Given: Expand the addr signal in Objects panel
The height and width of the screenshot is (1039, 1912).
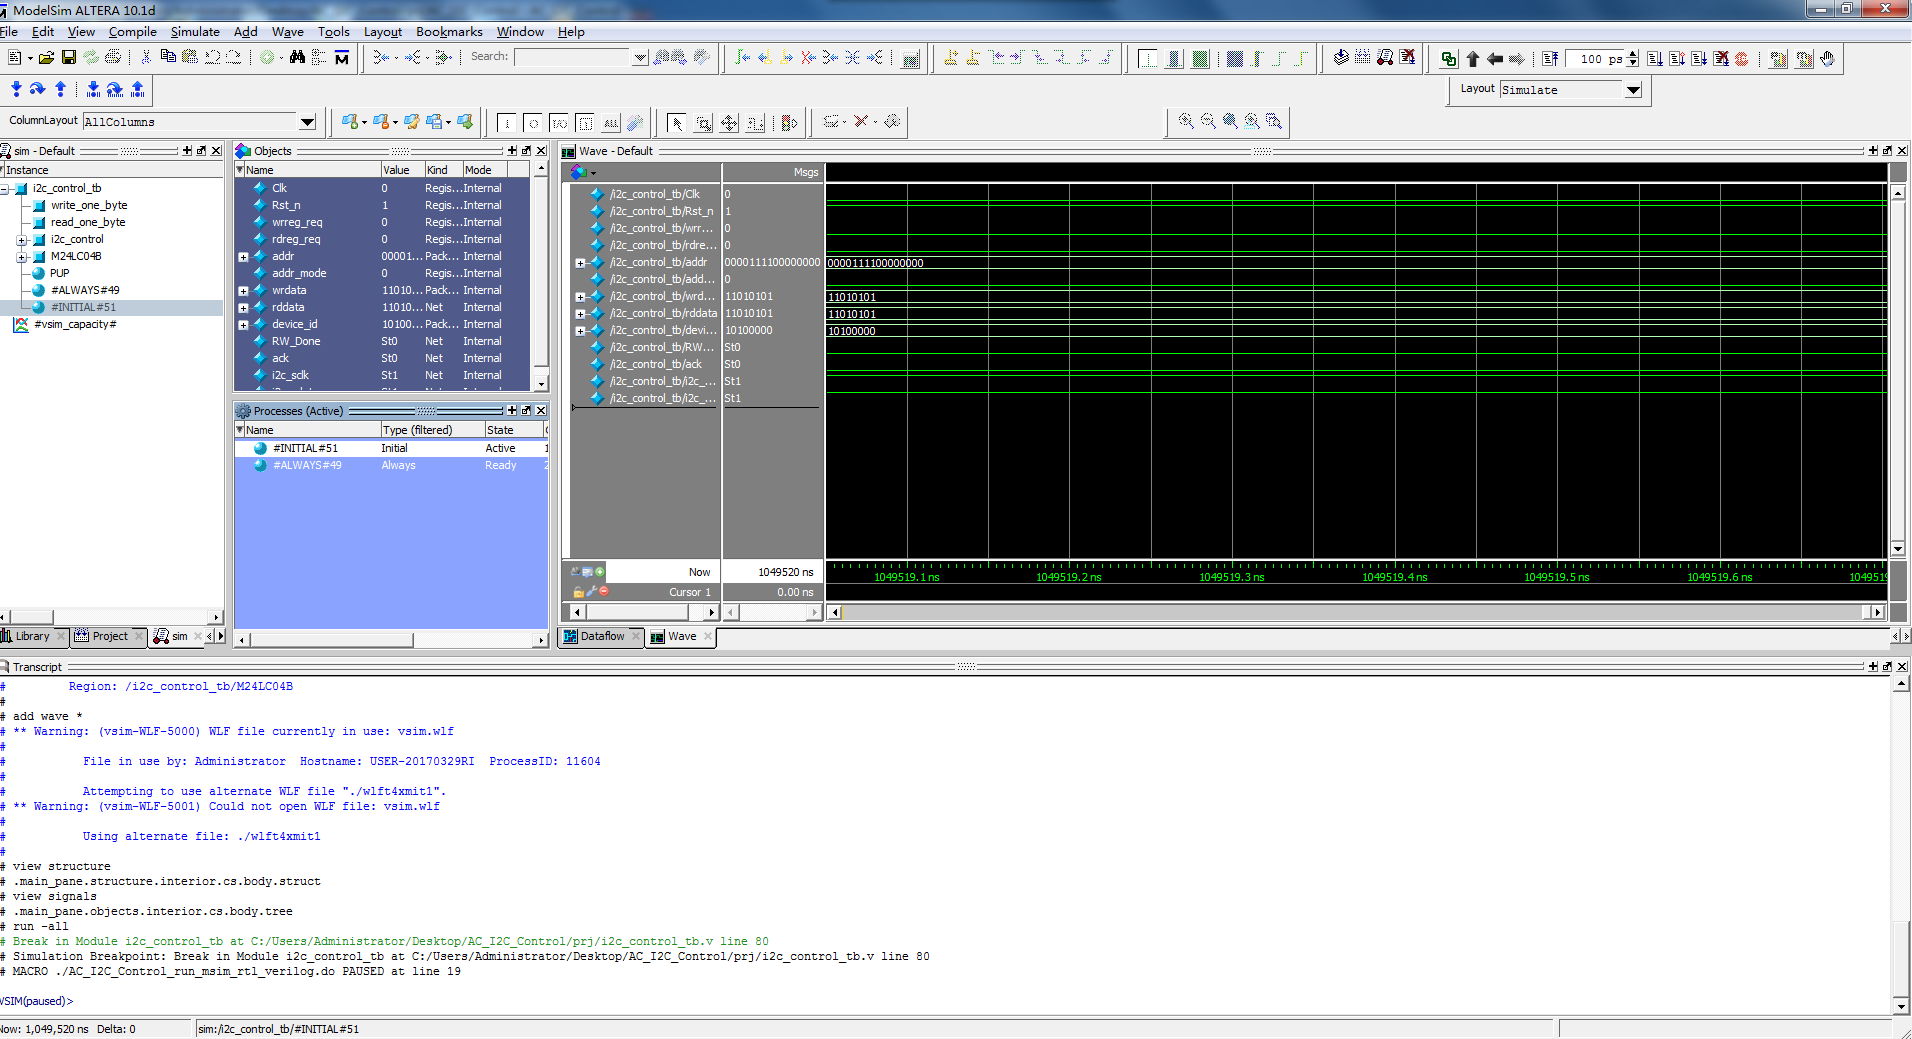Looking at the screenshot, I should coord(243,257).
